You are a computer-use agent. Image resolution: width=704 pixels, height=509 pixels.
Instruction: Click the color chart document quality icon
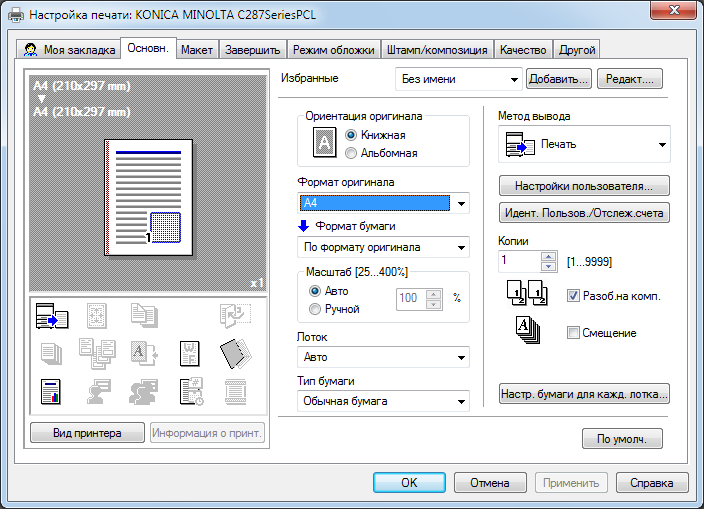tap(51, 392)
